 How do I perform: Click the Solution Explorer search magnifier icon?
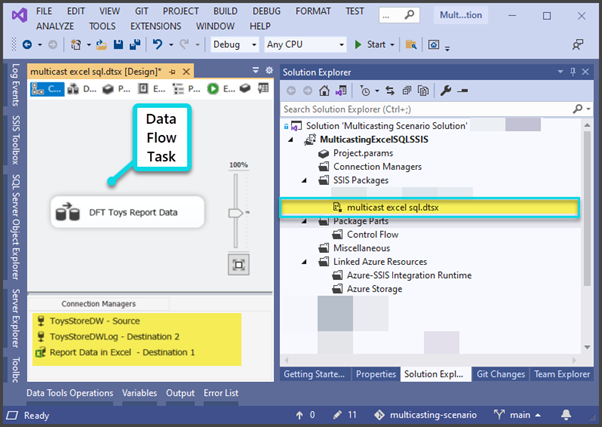578,109
